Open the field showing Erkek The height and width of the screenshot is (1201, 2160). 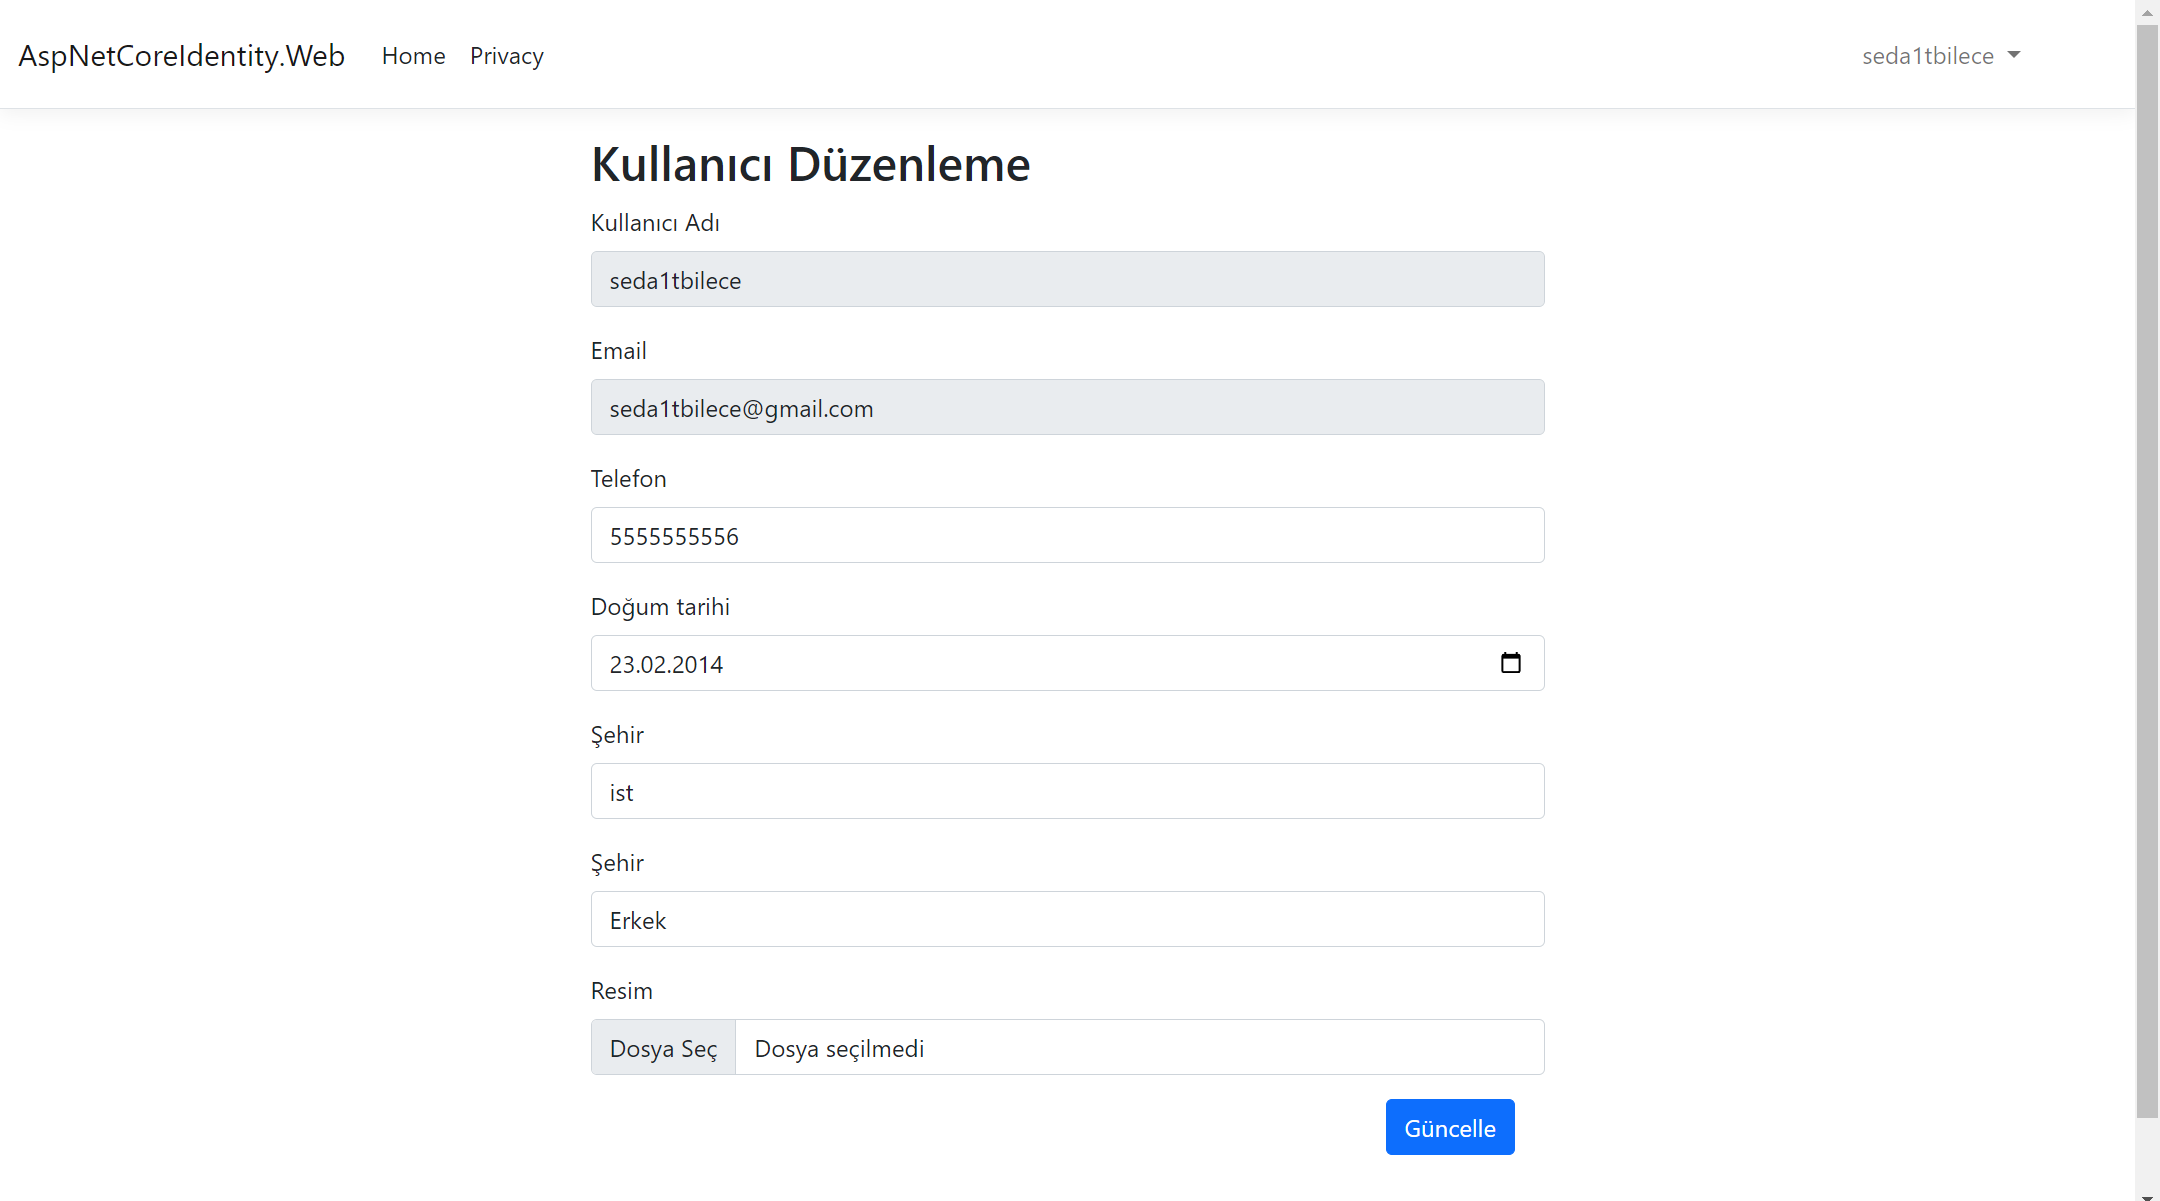pos(1067,919)
